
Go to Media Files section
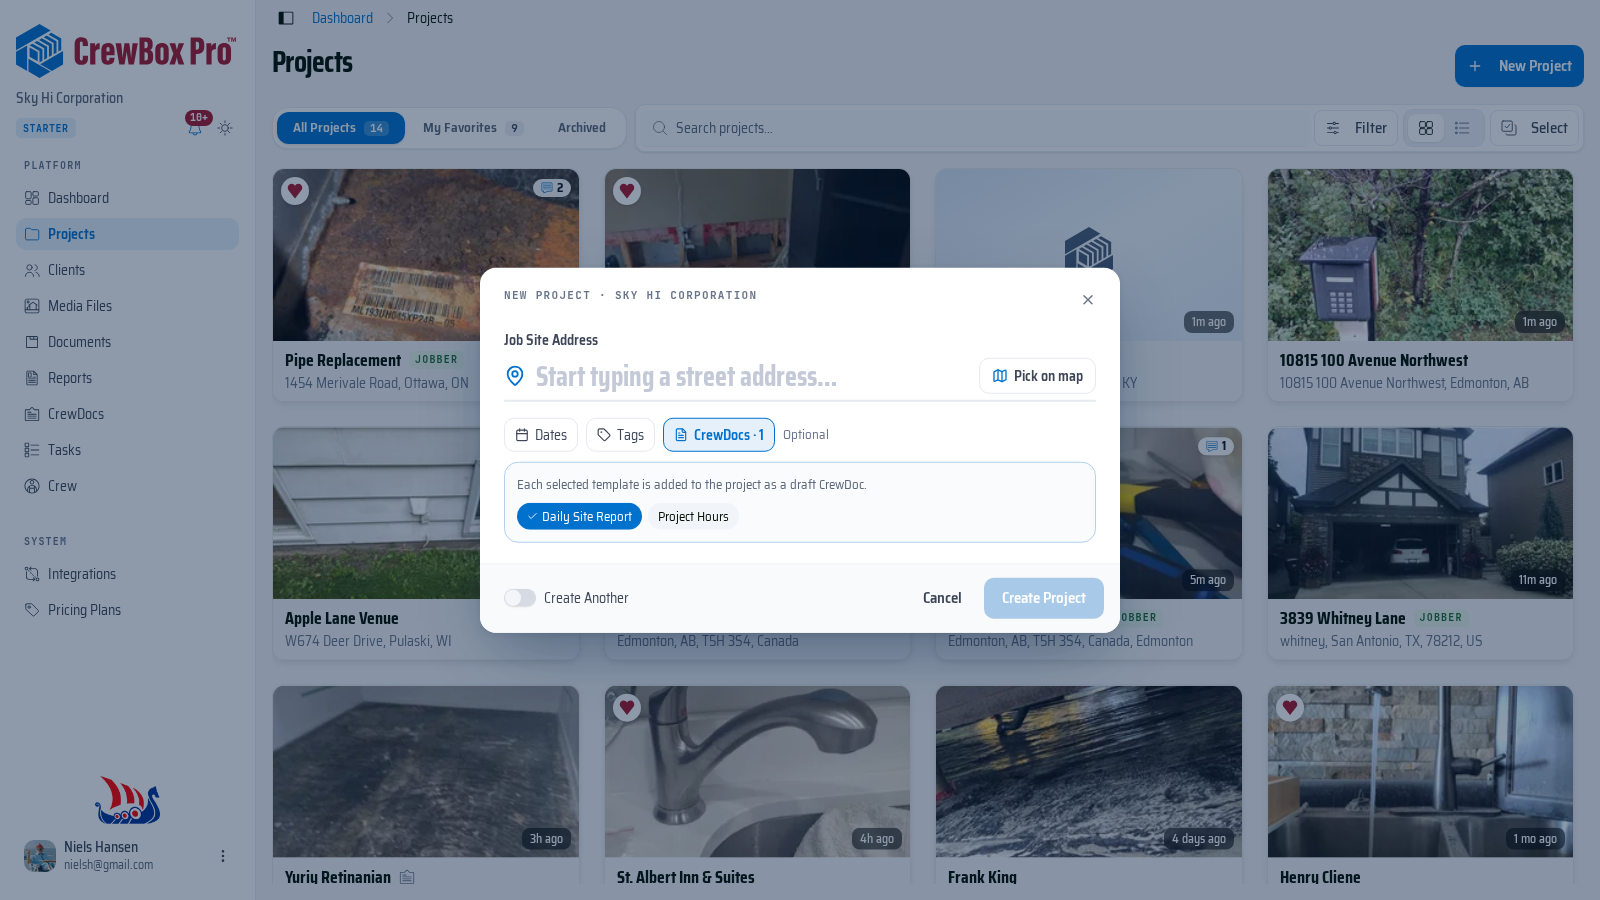point(127,306)
